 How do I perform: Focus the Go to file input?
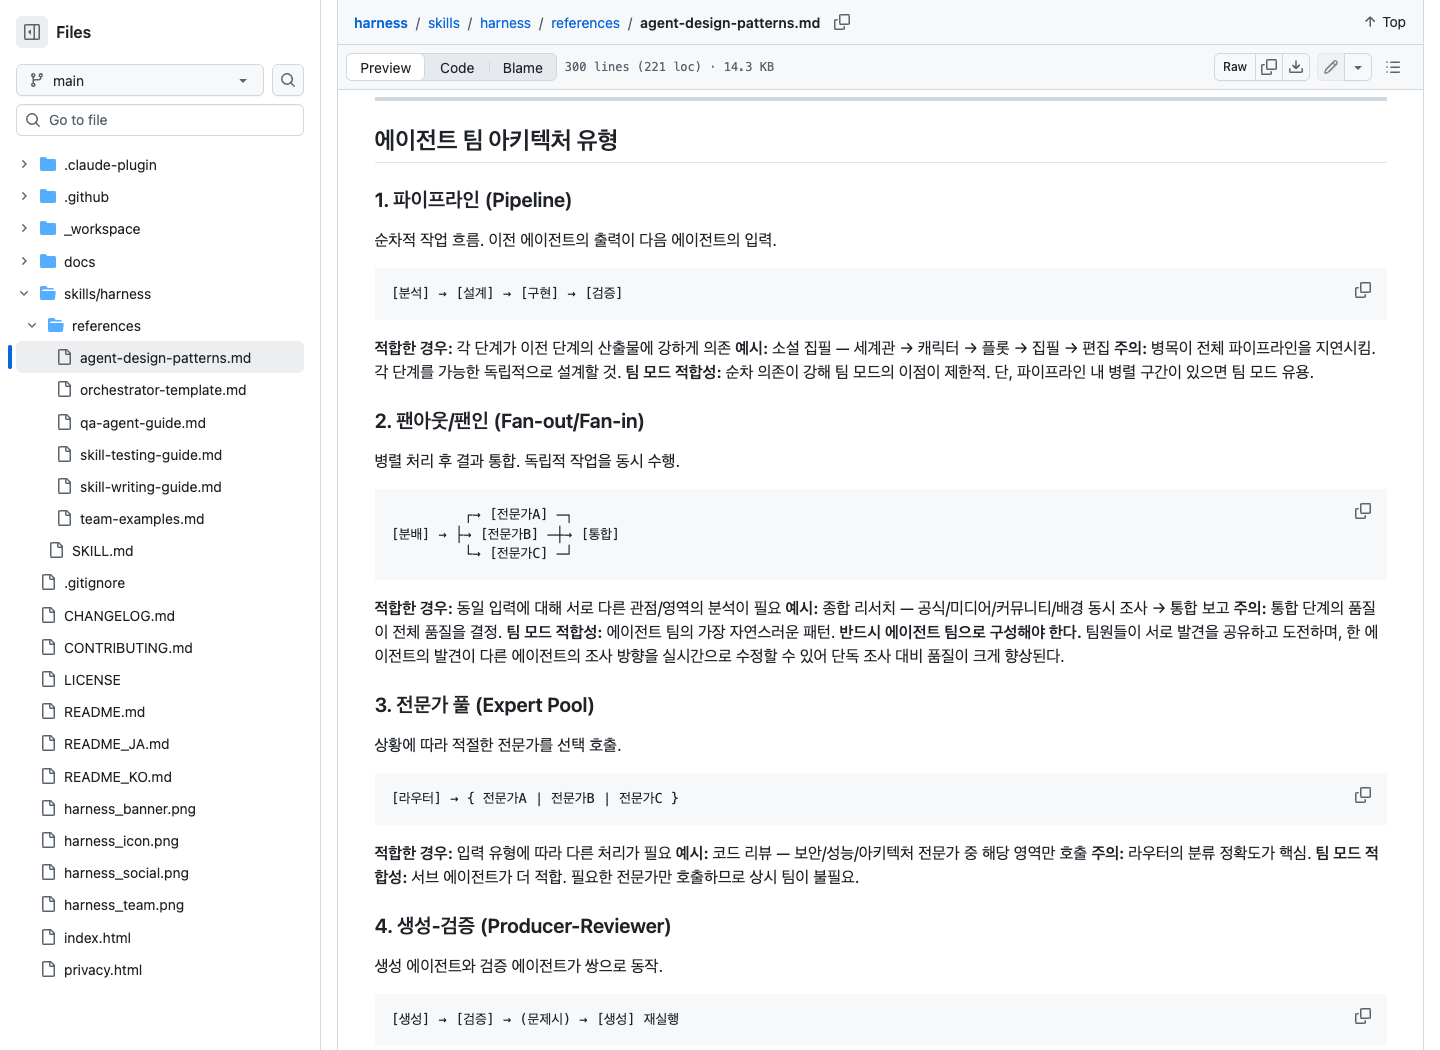[160, 120]
